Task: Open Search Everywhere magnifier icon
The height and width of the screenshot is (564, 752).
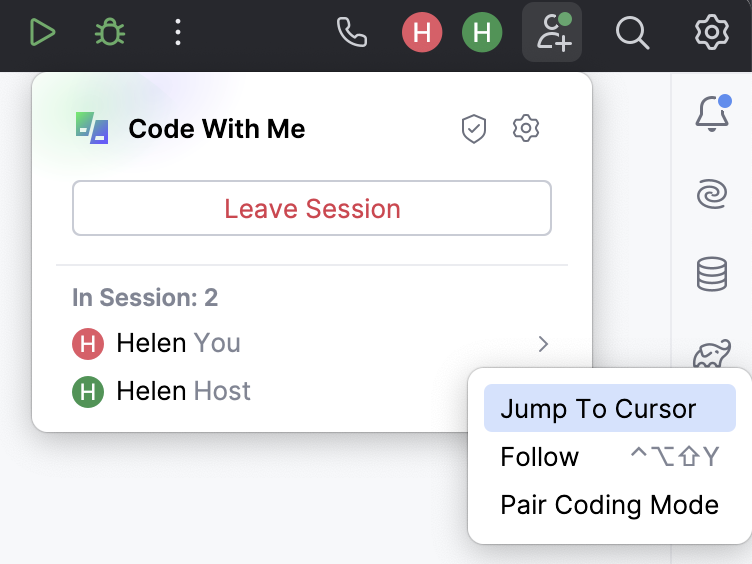Action: click(632, 33)
